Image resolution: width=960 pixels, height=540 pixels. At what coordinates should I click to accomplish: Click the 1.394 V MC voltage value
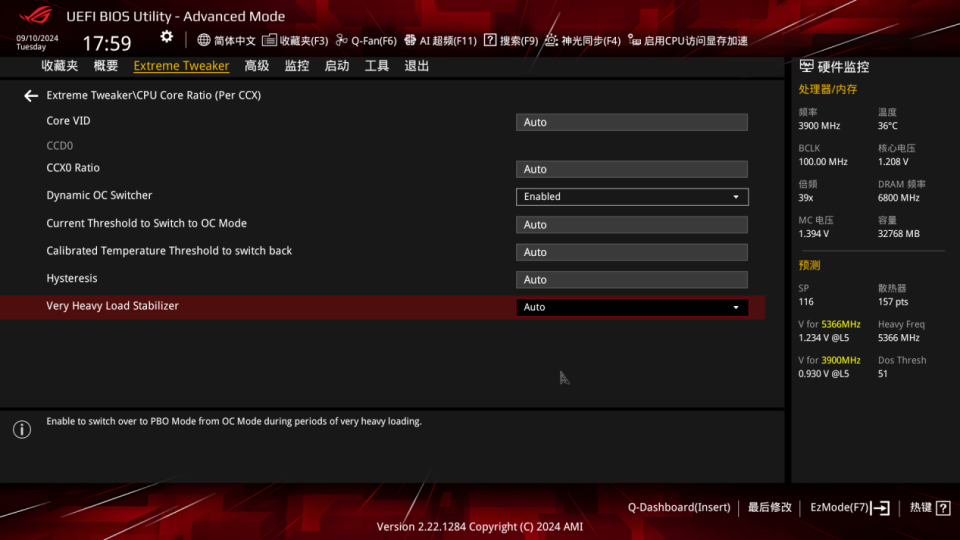814,234
